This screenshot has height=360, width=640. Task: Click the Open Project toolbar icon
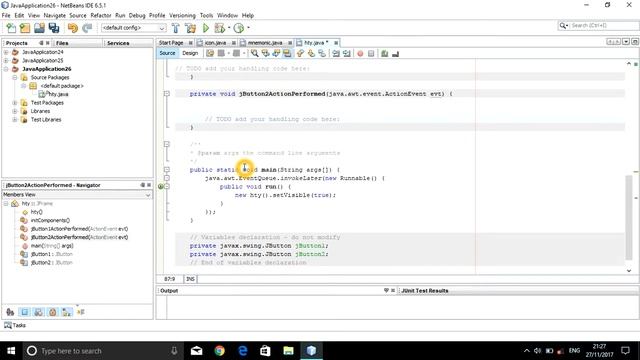click(x=39, y=28)
